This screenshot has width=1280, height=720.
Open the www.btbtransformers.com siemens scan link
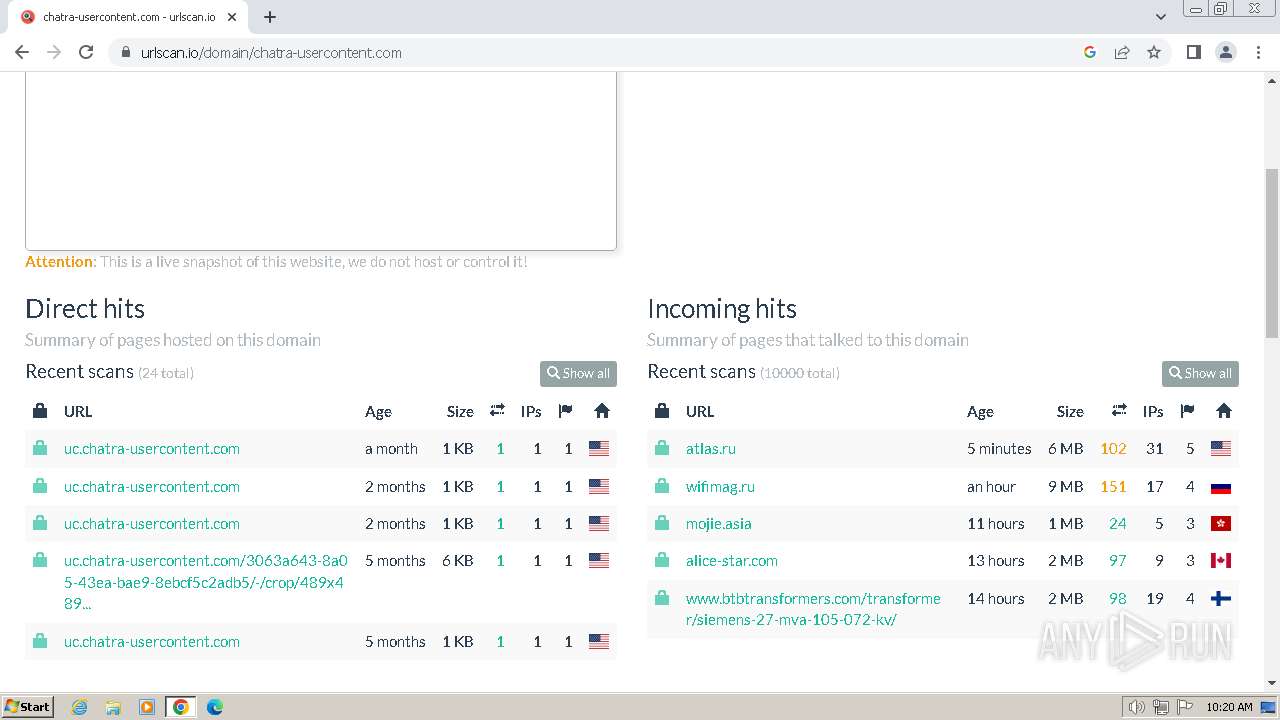813,608
